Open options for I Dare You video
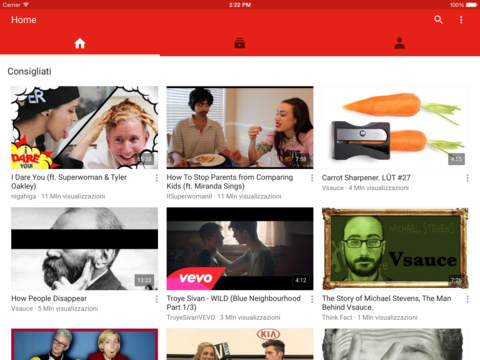 [157, 178]
